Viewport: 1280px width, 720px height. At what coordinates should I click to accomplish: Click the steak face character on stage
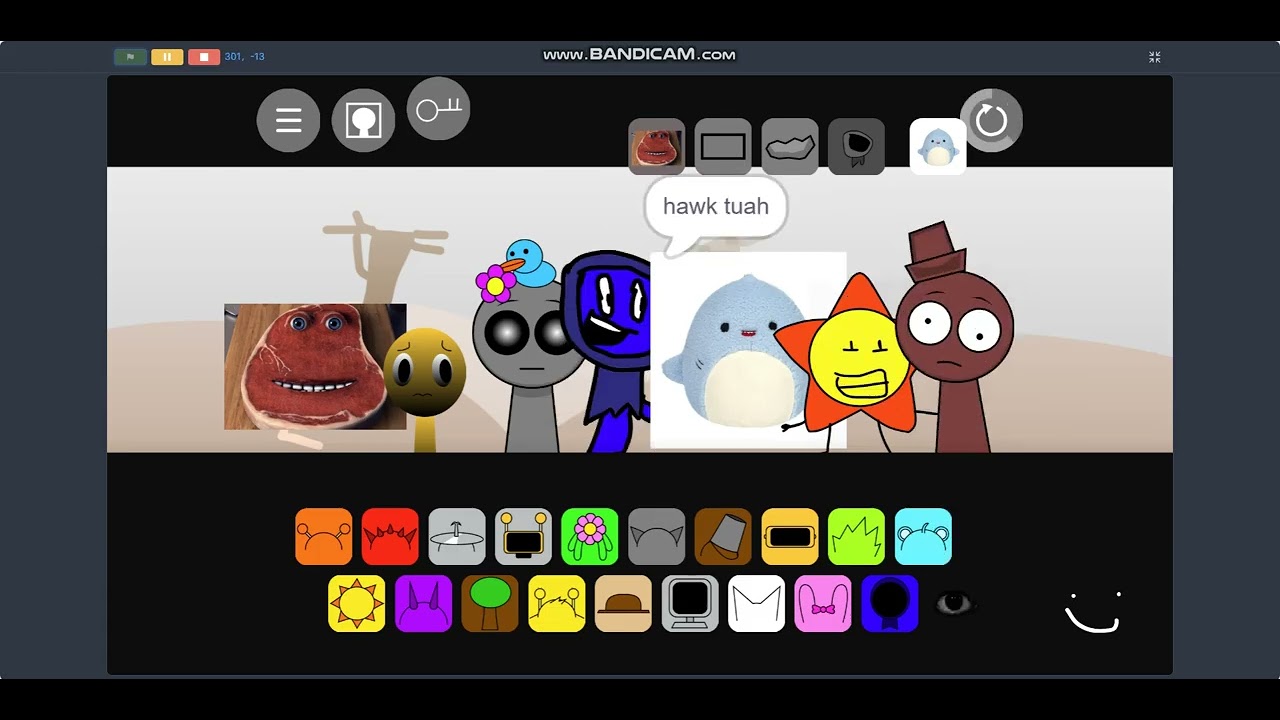click(314, 367)
